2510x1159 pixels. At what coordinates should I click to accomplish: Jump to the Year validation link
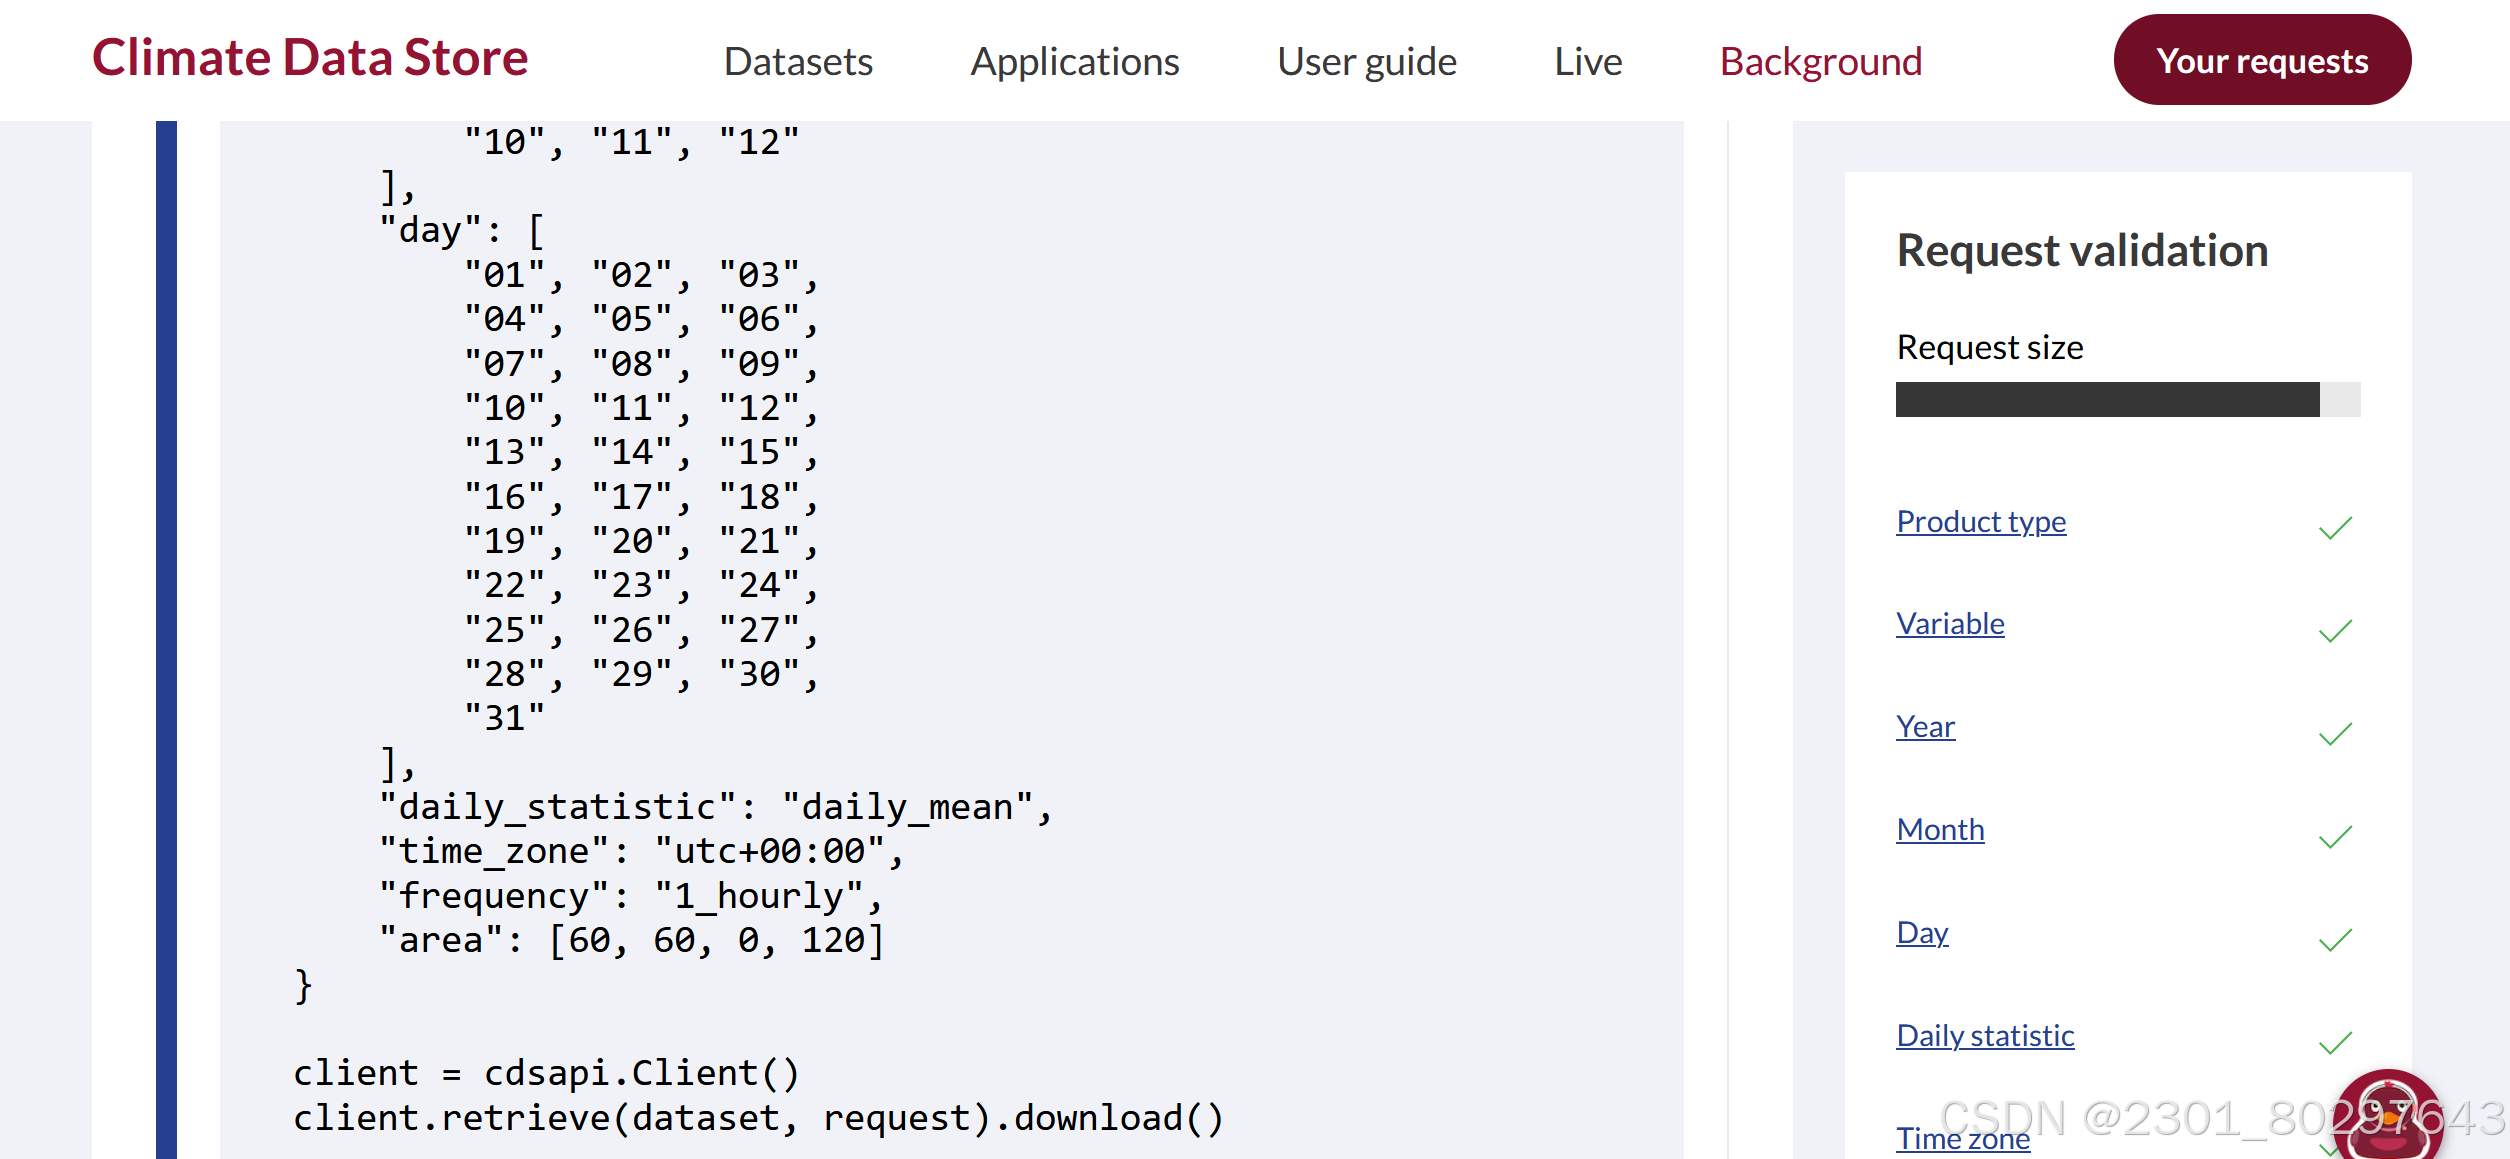click(1925, 727)
